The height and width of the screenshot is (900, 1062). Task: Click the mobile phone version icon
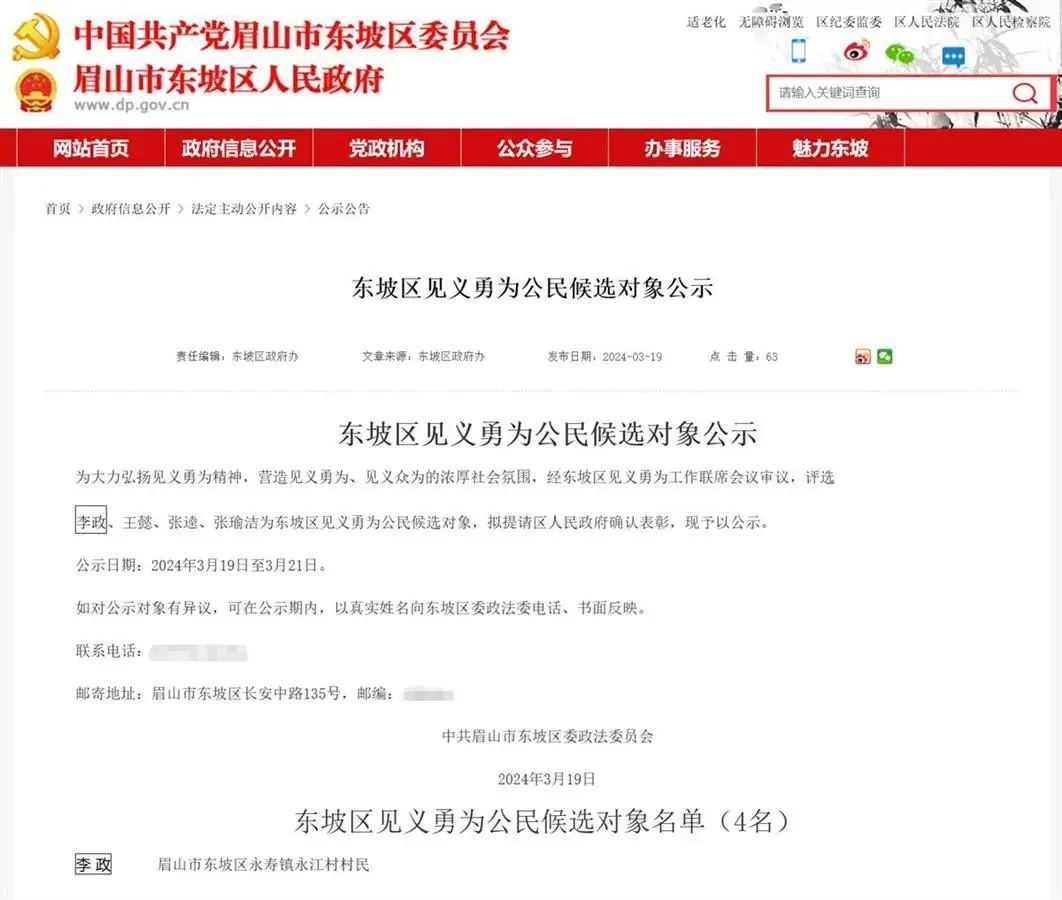click(799, 51)
